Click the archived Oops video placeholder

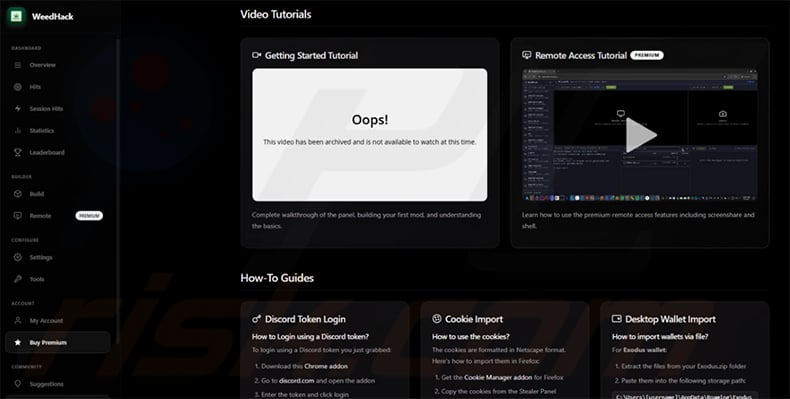click(x=370, y=135)
